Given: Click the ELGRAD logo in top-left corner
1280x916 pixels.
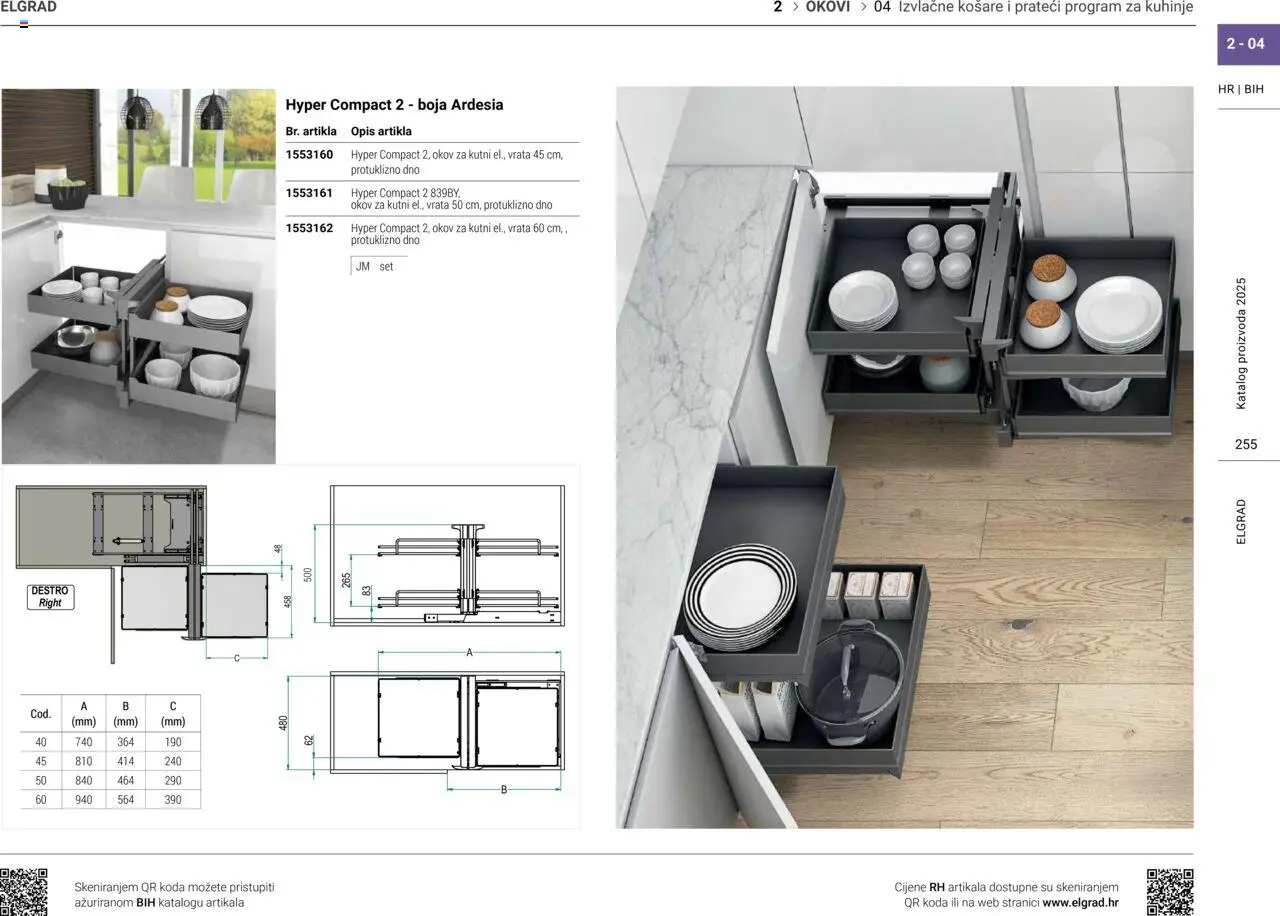Looking at the screenshot, I should click(29, 8).
